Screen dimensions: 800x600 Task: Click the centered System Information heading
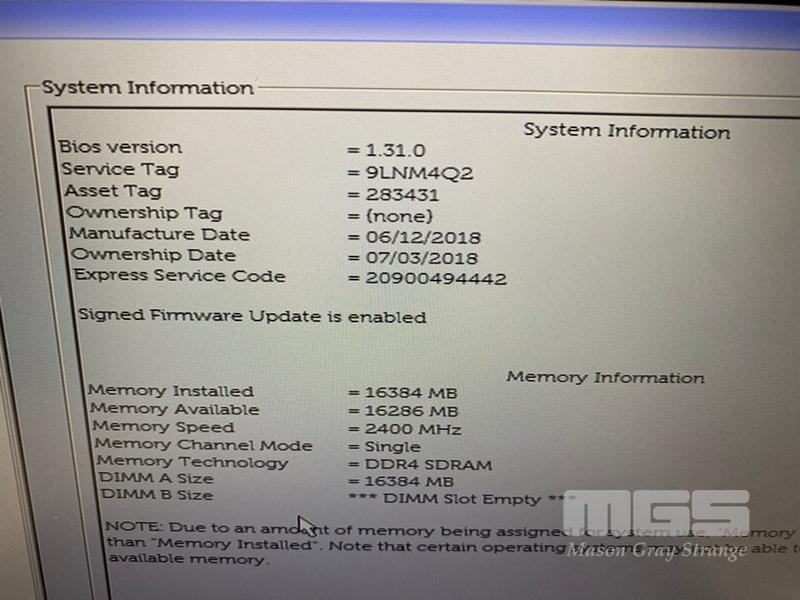[x=627, y=131]
